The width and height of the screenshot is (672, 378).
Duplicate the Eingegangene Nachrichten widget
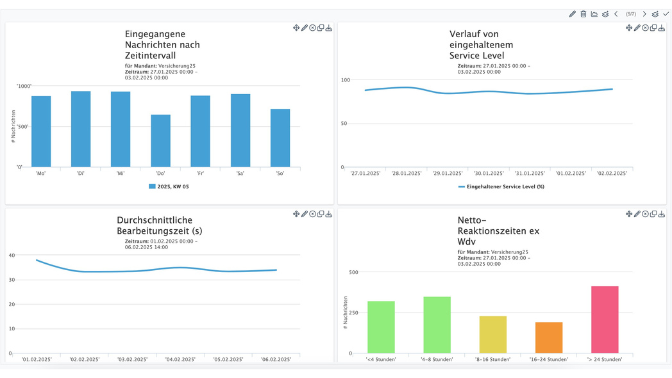(321, 28)
